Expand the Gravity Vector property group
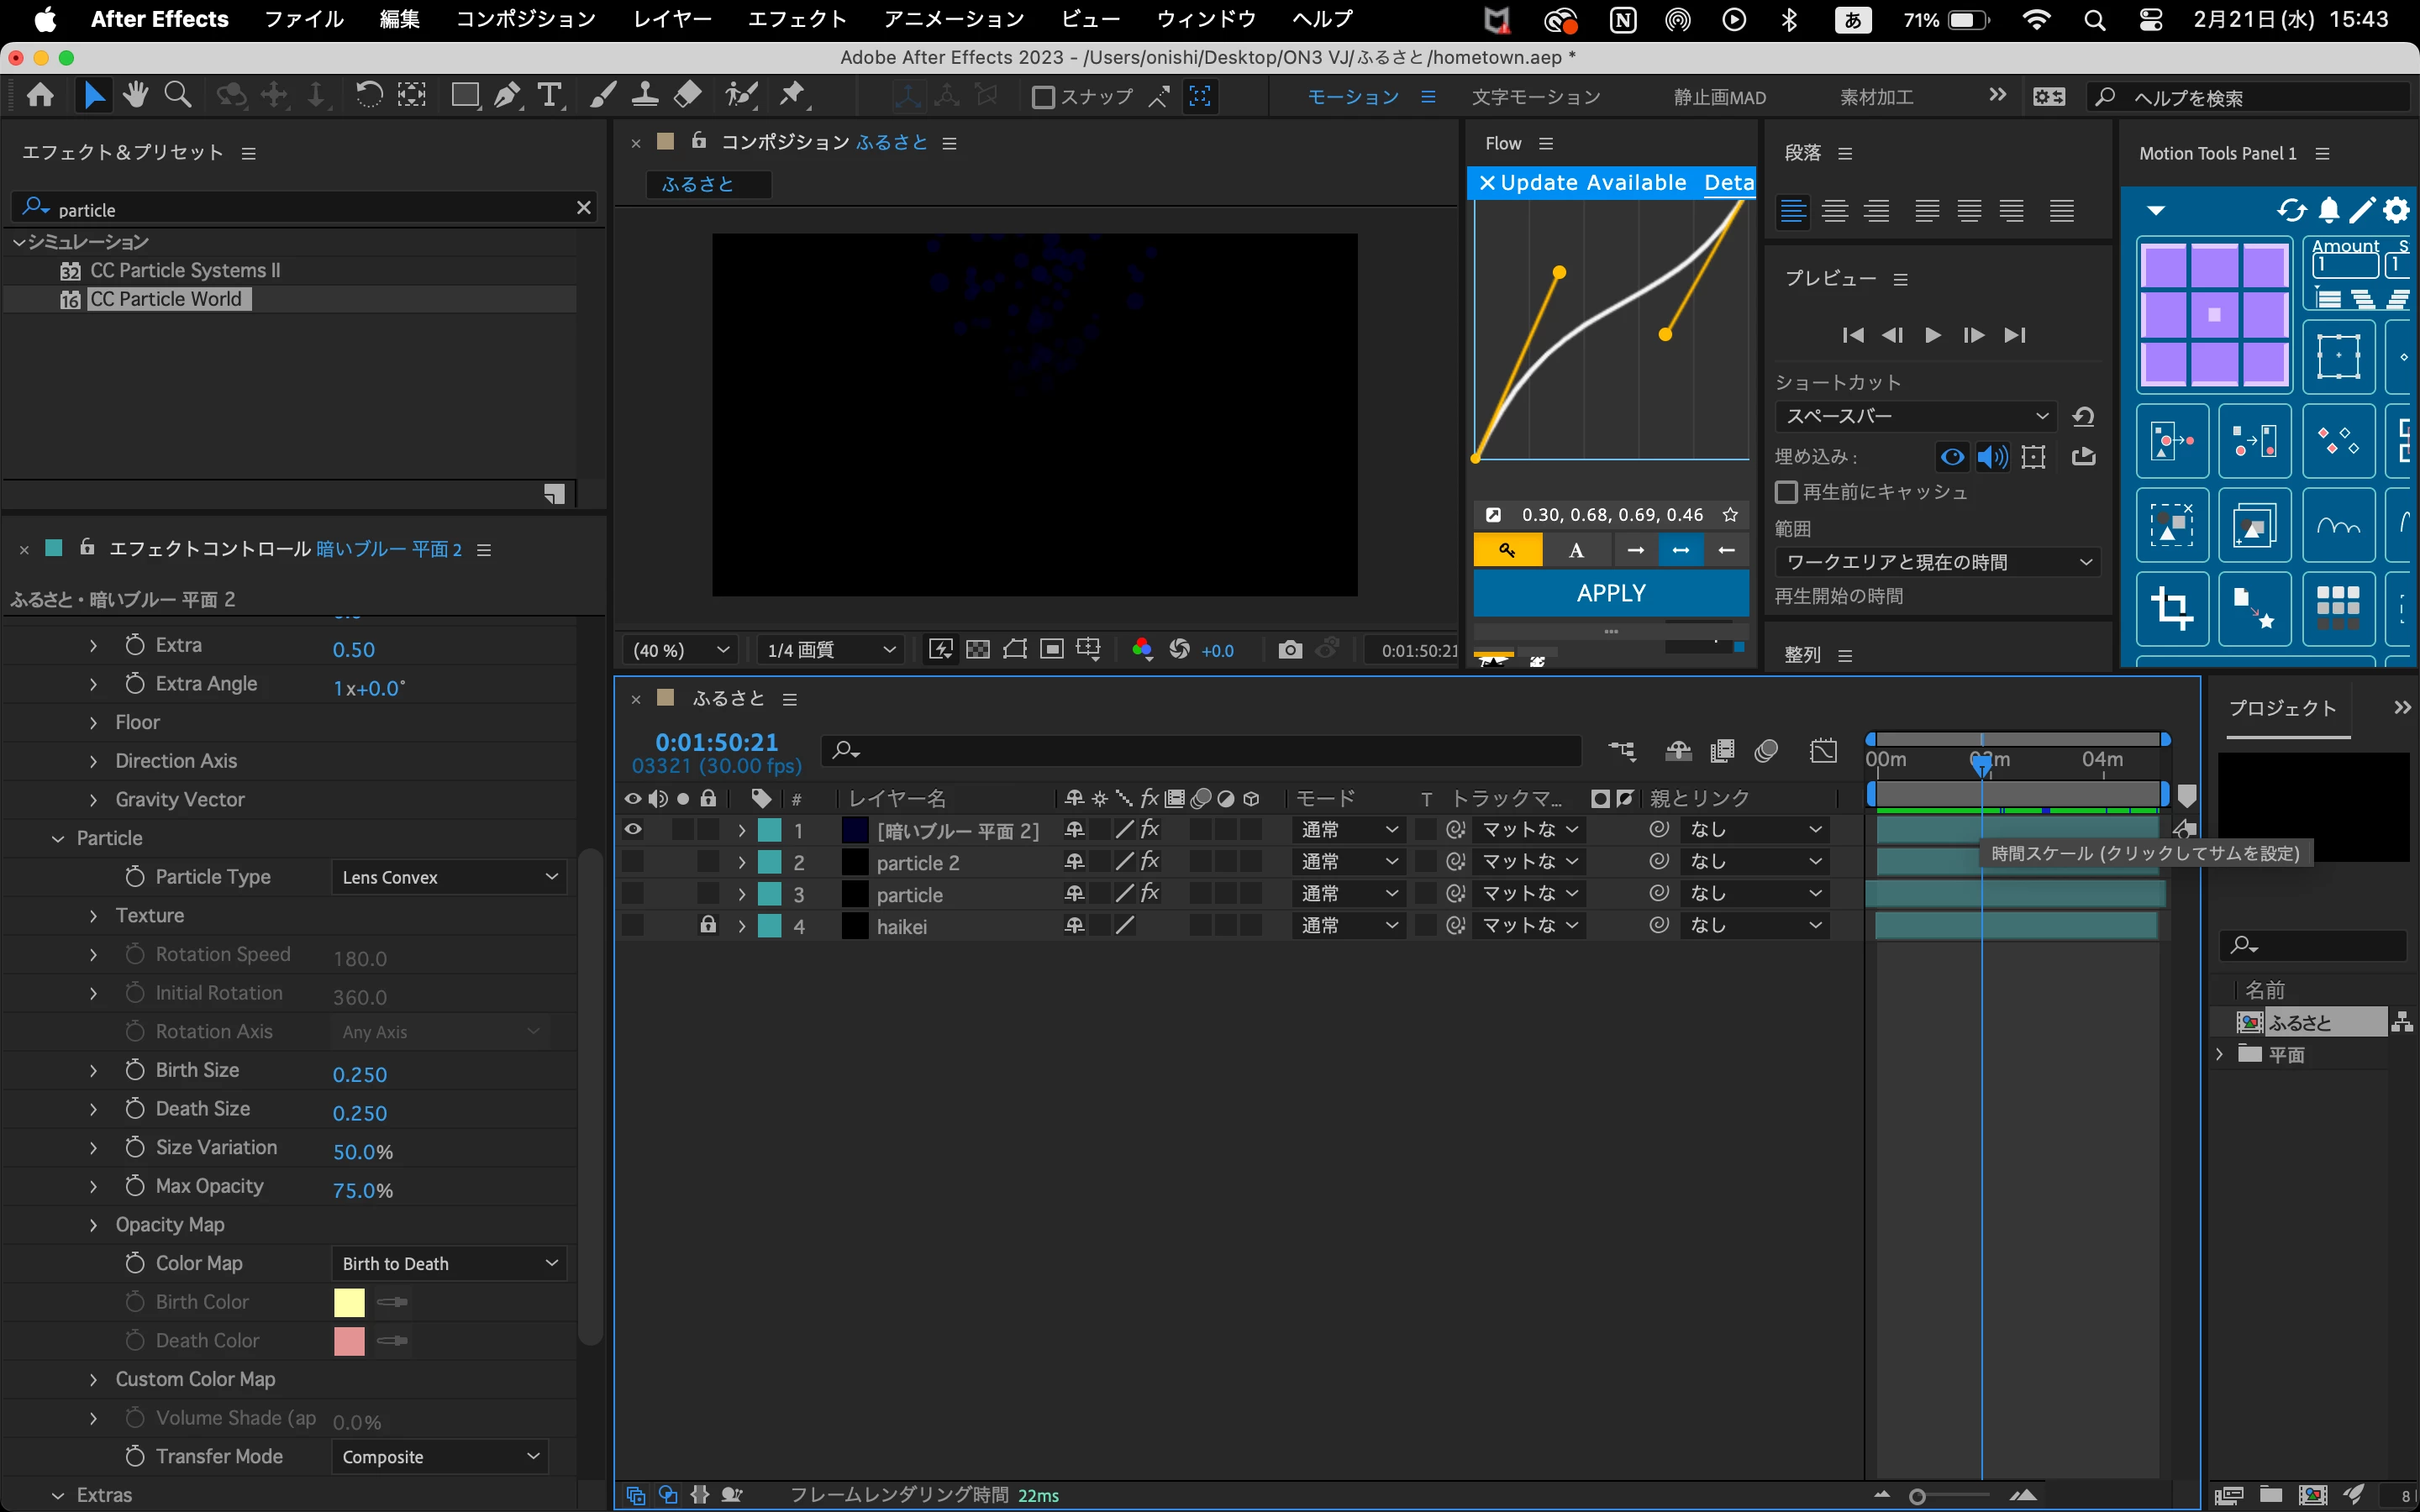 (93, 800)
